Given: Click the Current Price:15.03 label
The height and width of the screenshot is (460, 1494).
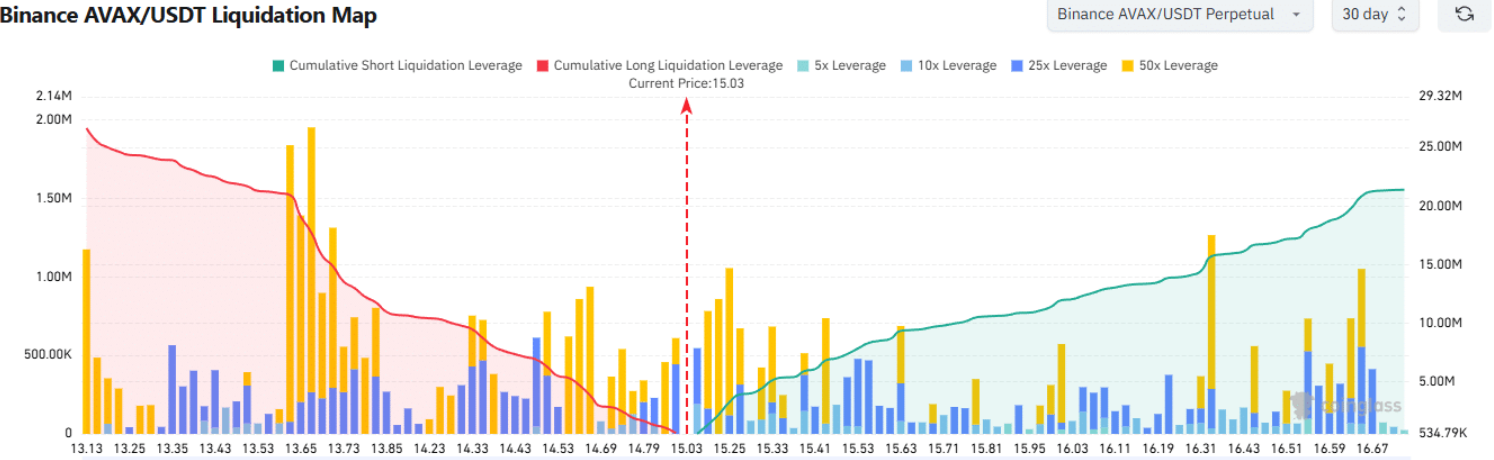Looking at the screenshot, I should click(686, 84).
